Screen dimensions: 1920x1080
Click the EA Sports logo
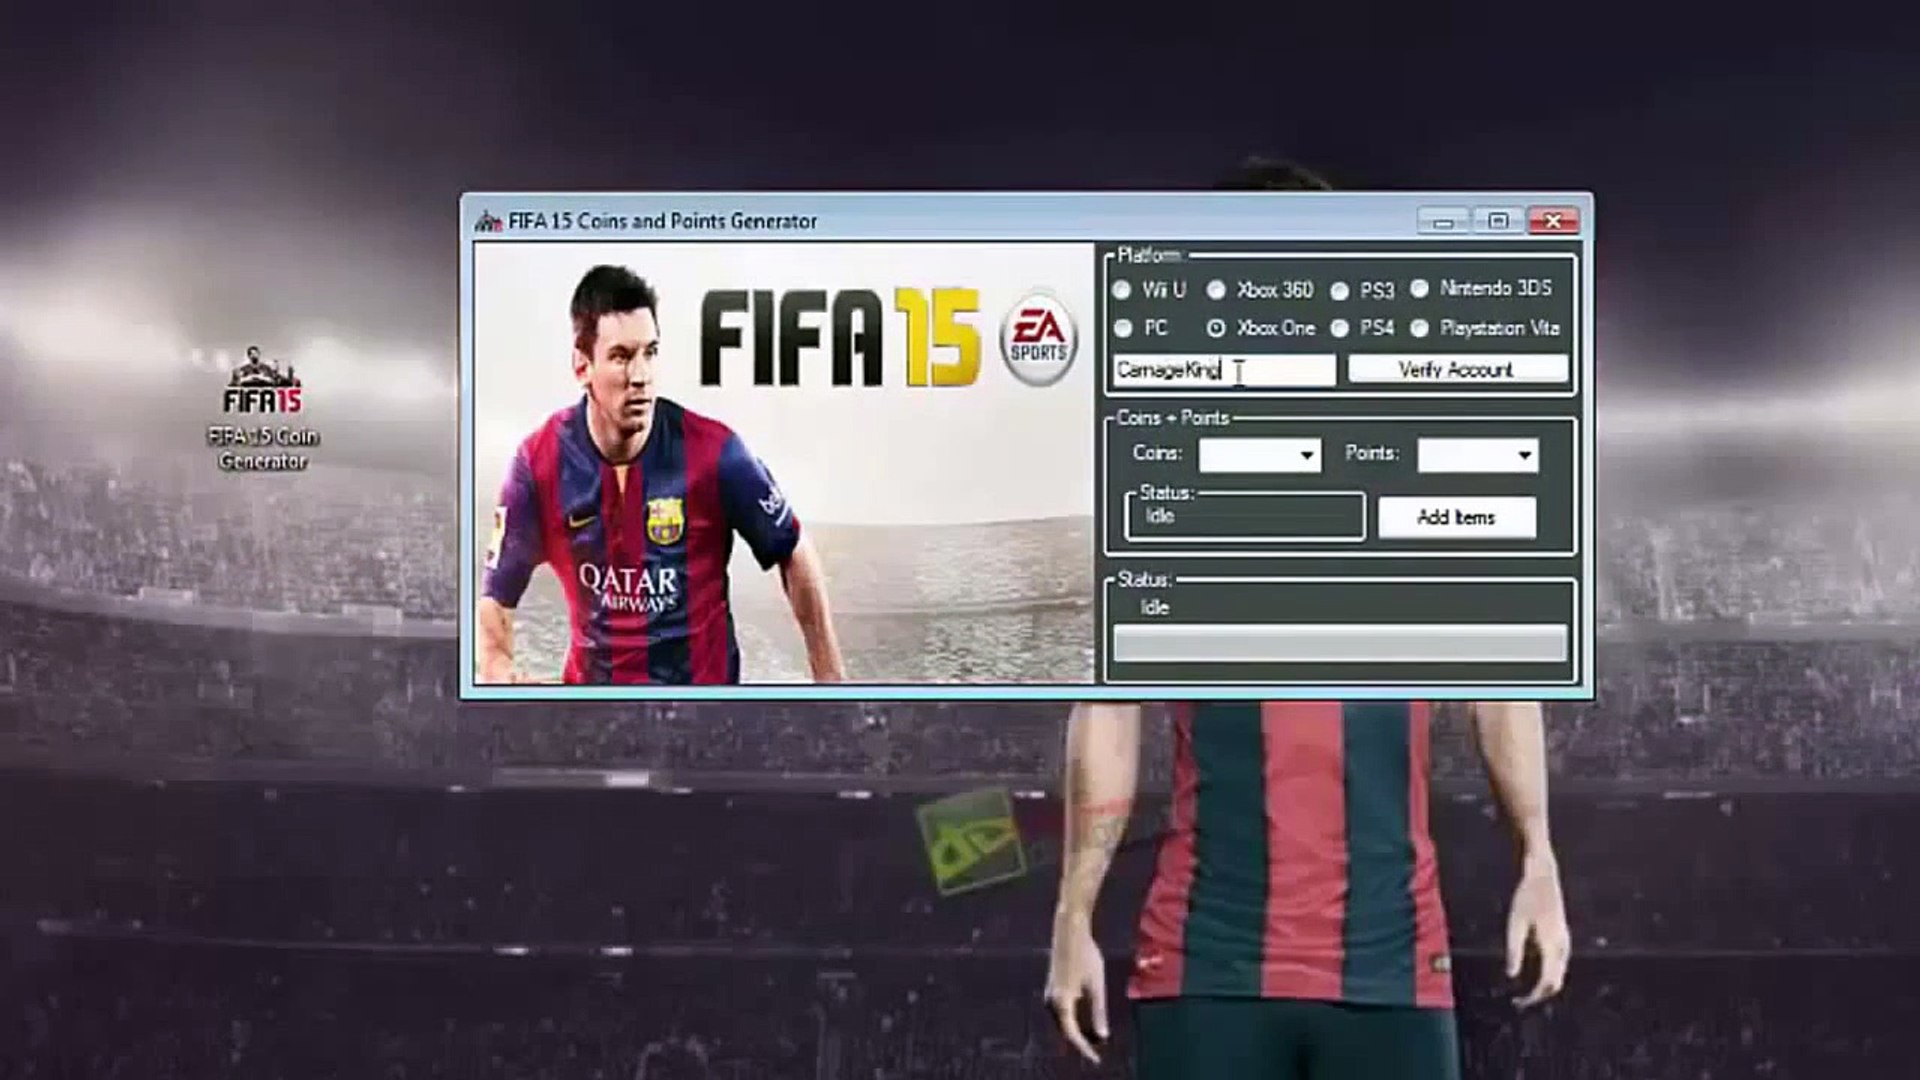(x=1039, y=339)
